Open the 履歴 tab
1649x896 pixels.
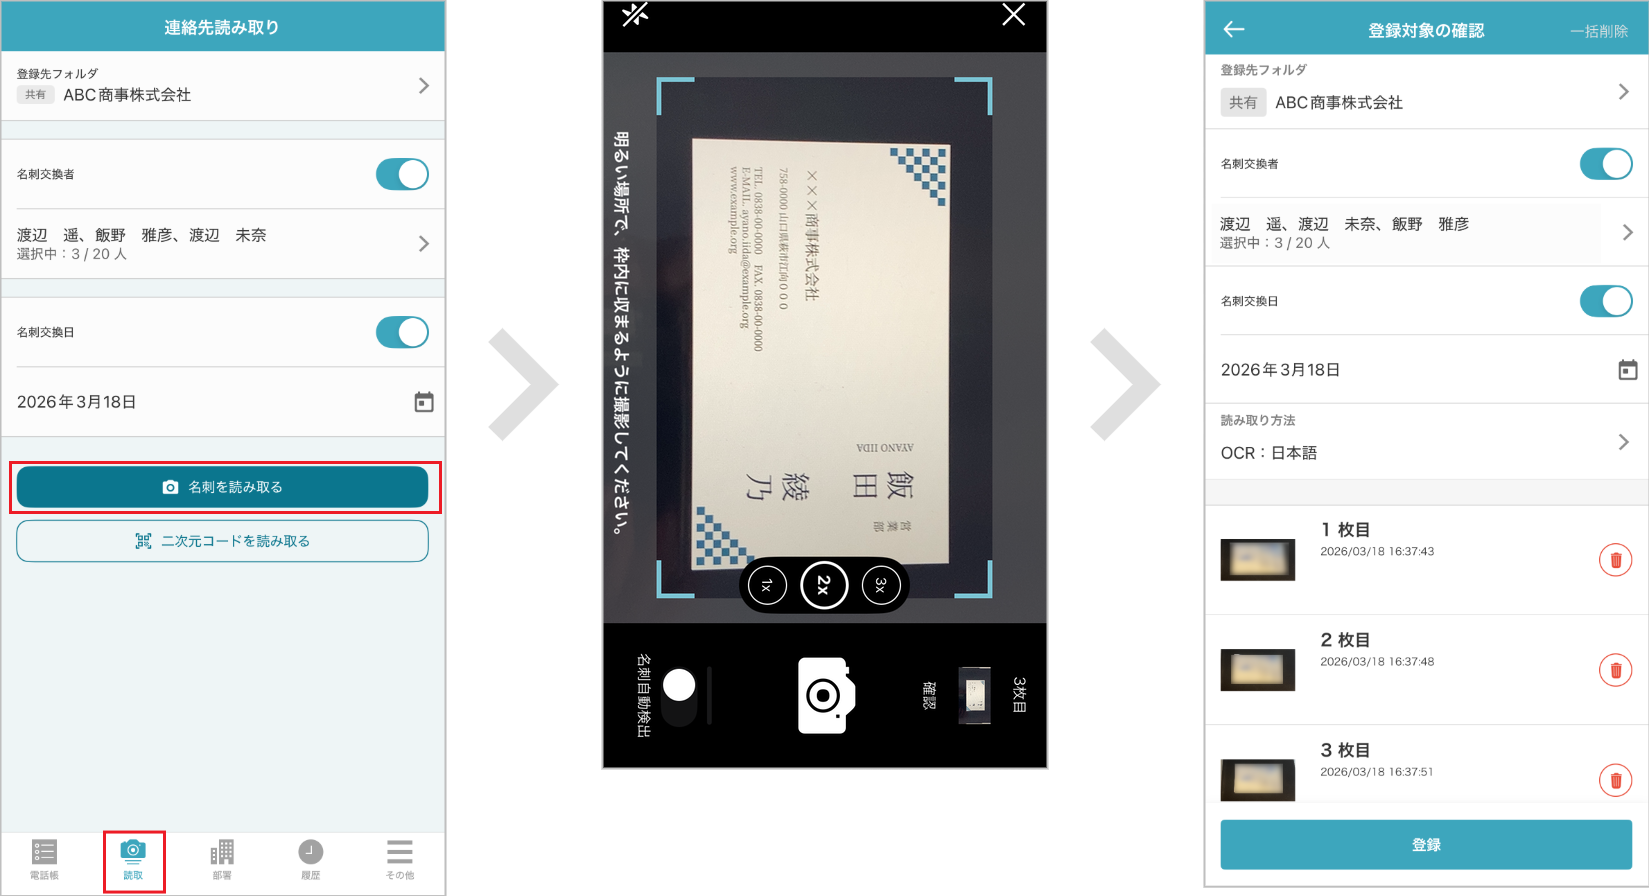tap(311, 859)
